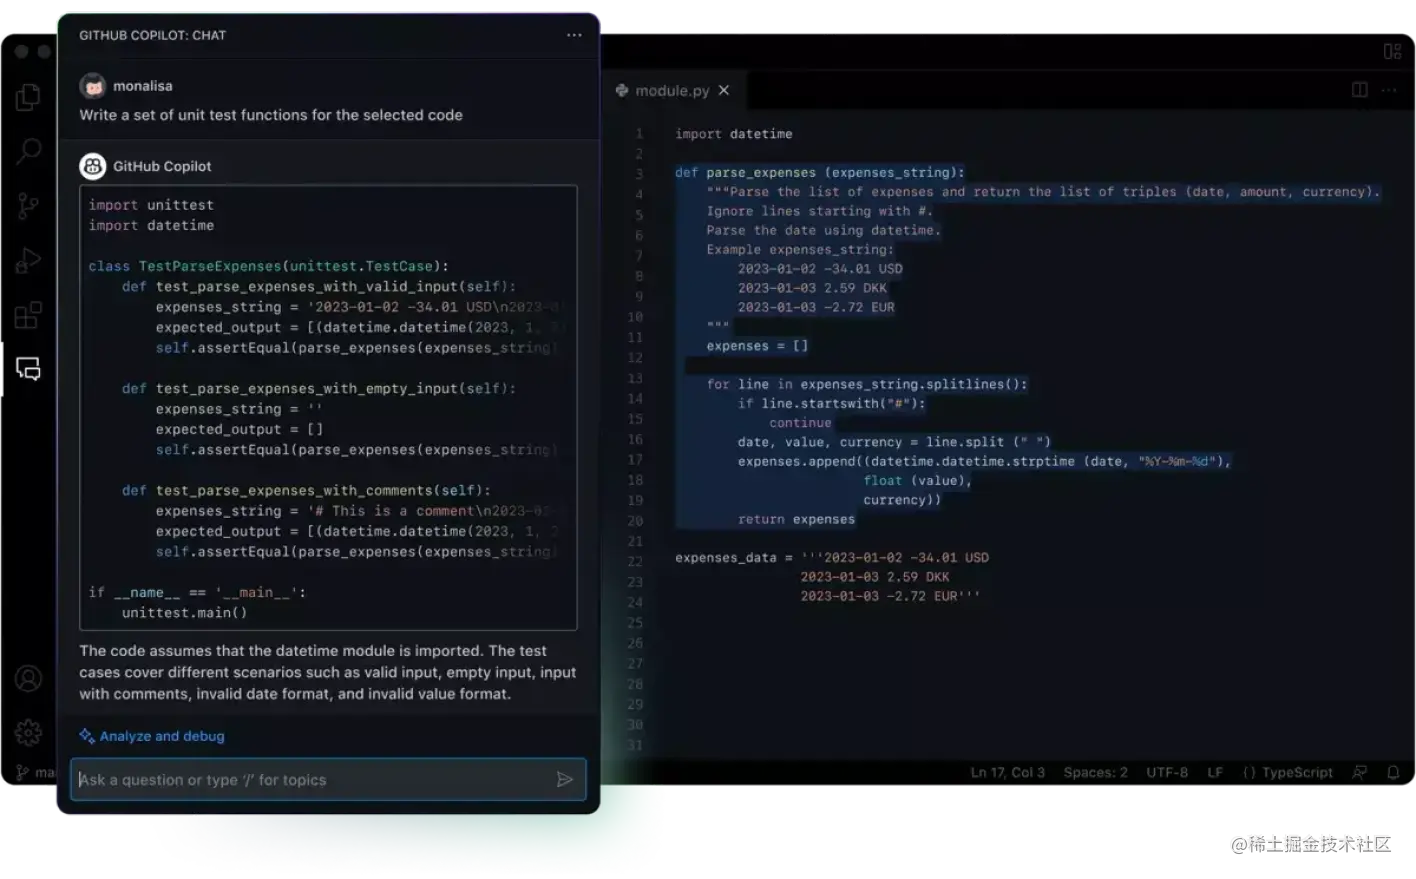The width and height of the screenshot is (1416, 879).
Task: Click the 'return expenses' line in editor
Action: (x=796, y=519)
